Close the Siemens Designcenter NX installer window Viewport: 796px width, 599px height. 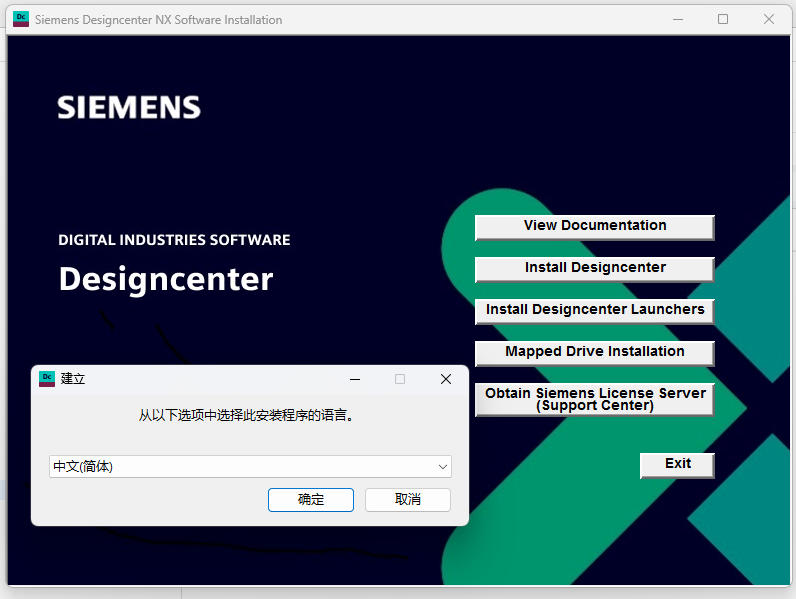click(769, 19)
